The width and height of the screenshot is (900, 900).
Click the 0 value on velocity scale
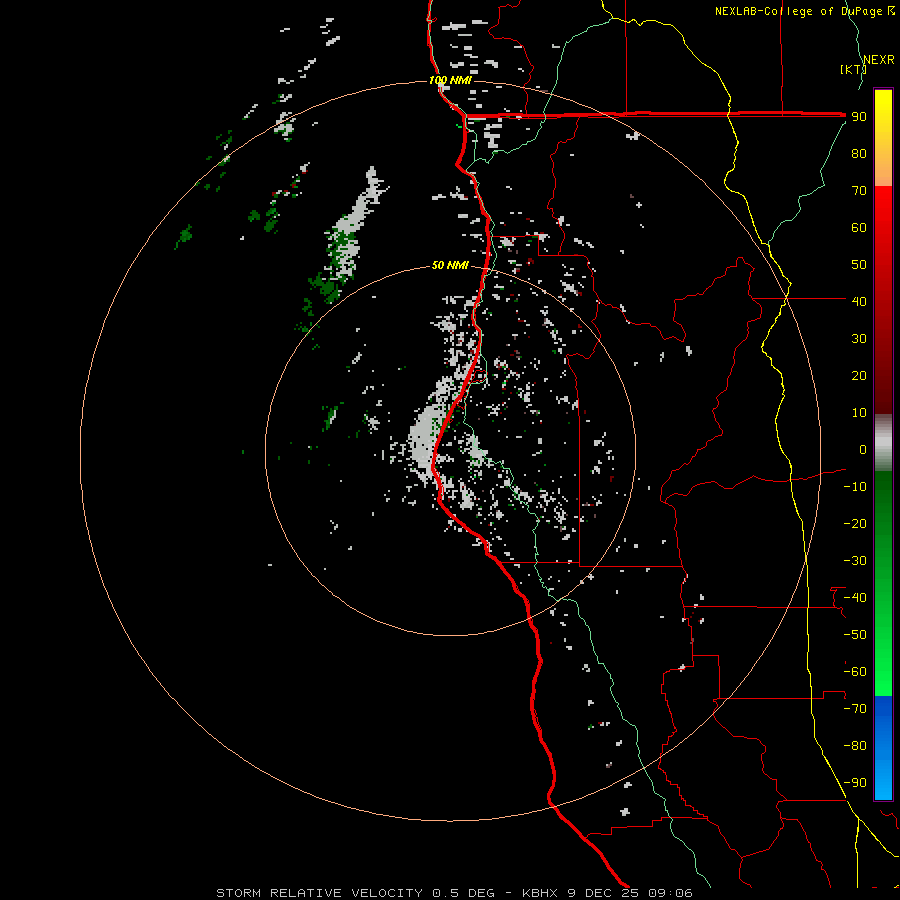863,449
